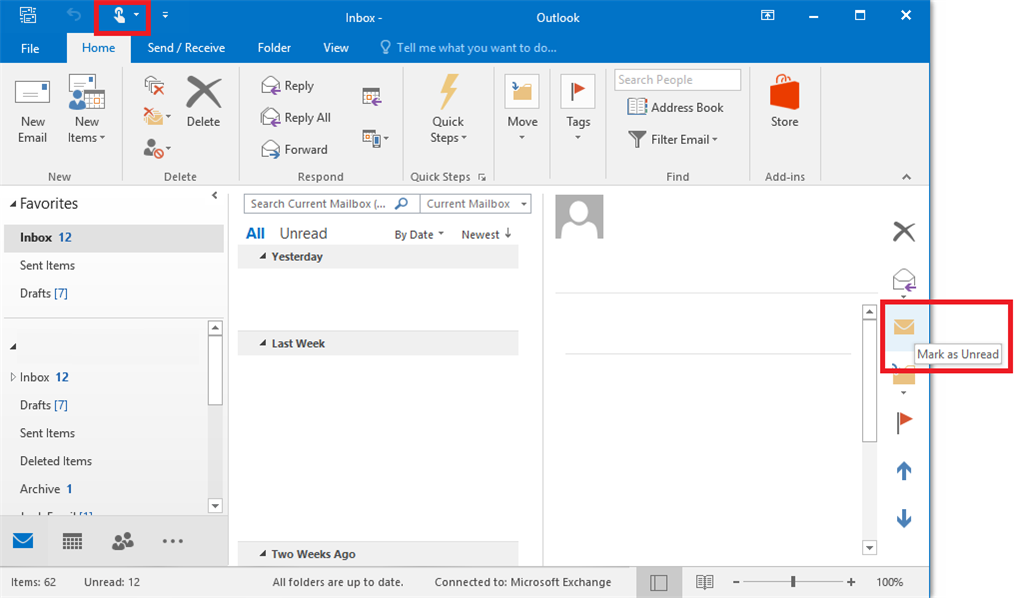Image resolution: width=1024 pixels, height=598 pixels.
Task: Click Forward in ribbon
Action: point(294,150)
